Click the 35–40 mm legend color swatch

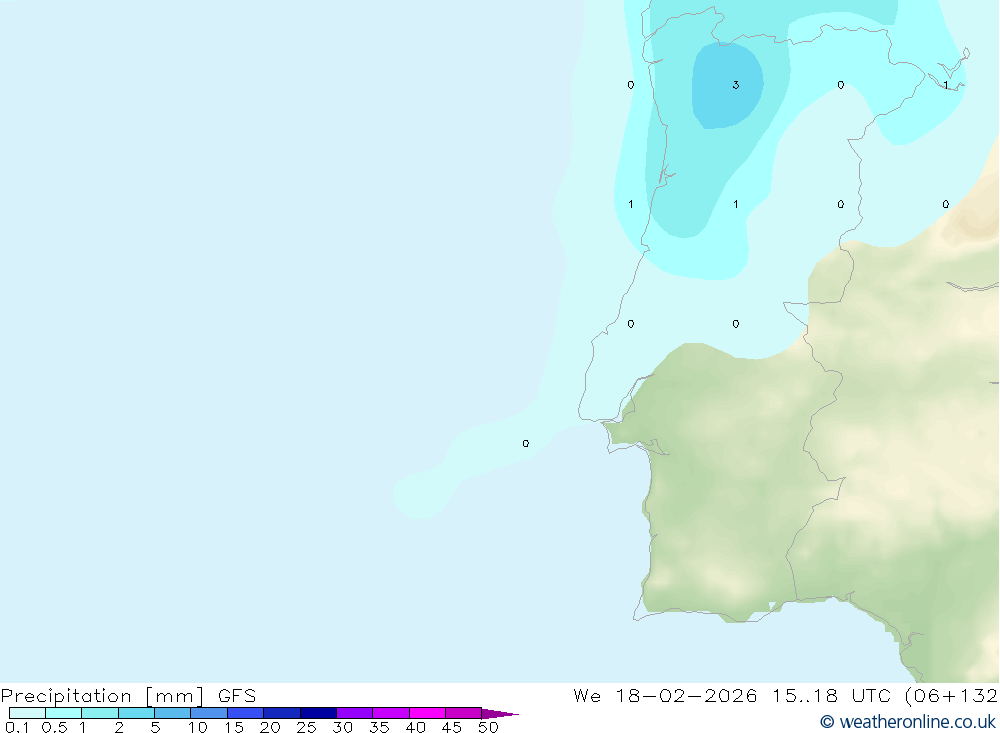[391, 713]
